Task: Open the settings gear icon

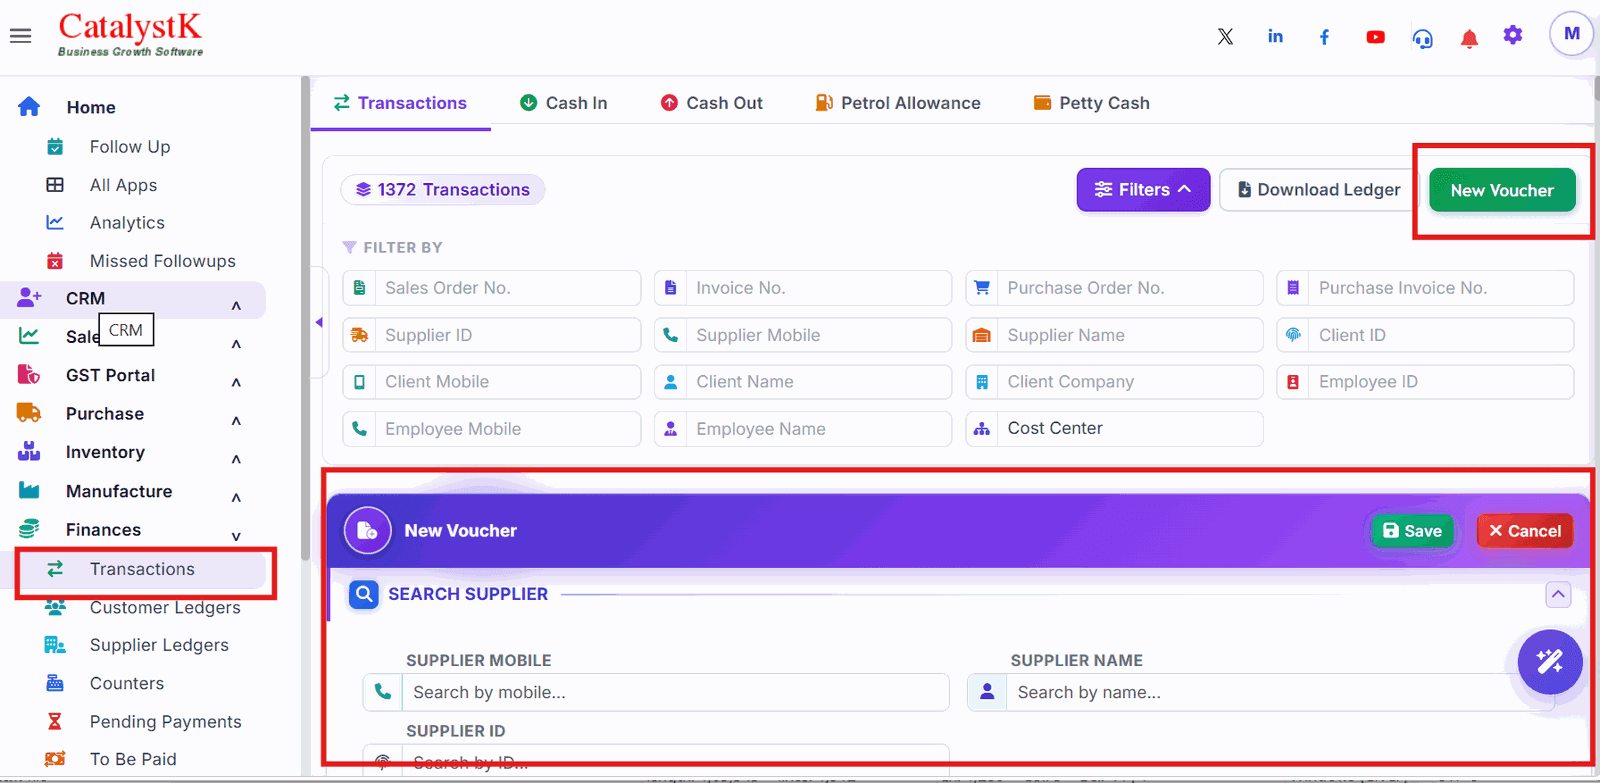Action: pyautogui.click(x=1513, y=35)
